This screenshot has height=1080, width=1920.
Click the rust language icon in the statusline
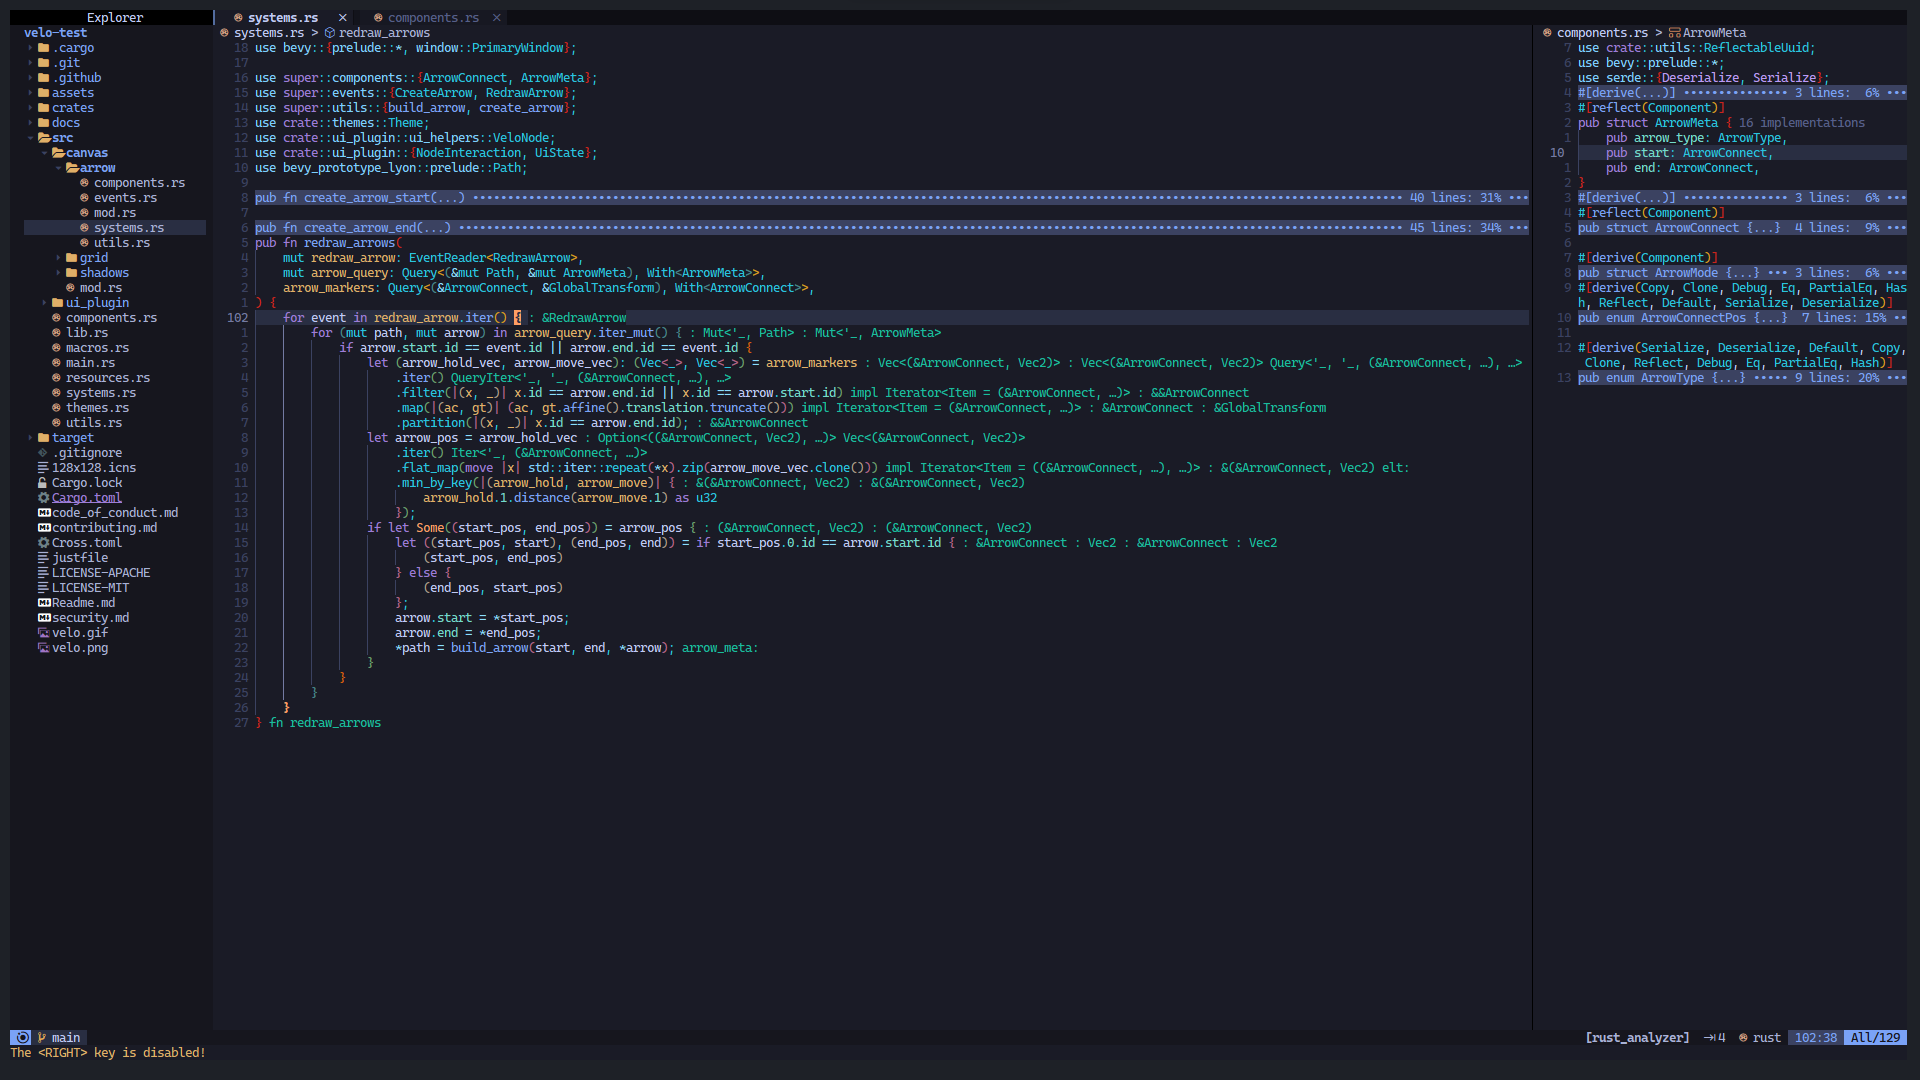1743,1037
